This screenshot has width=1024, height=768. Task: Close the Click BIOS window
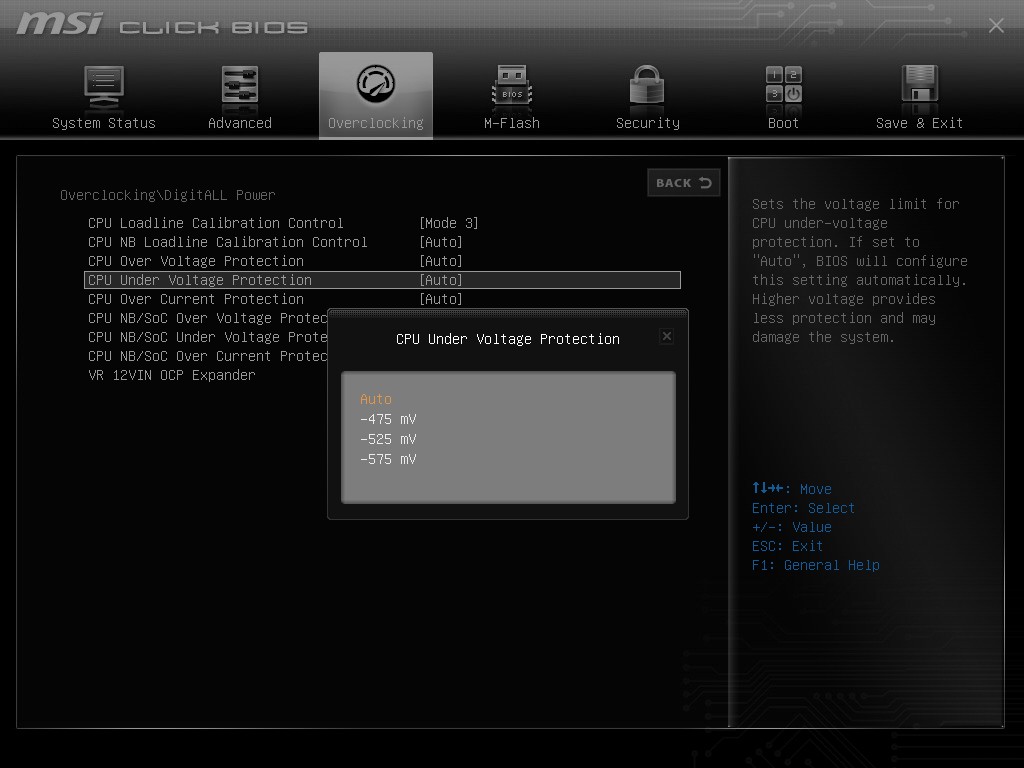996,25
